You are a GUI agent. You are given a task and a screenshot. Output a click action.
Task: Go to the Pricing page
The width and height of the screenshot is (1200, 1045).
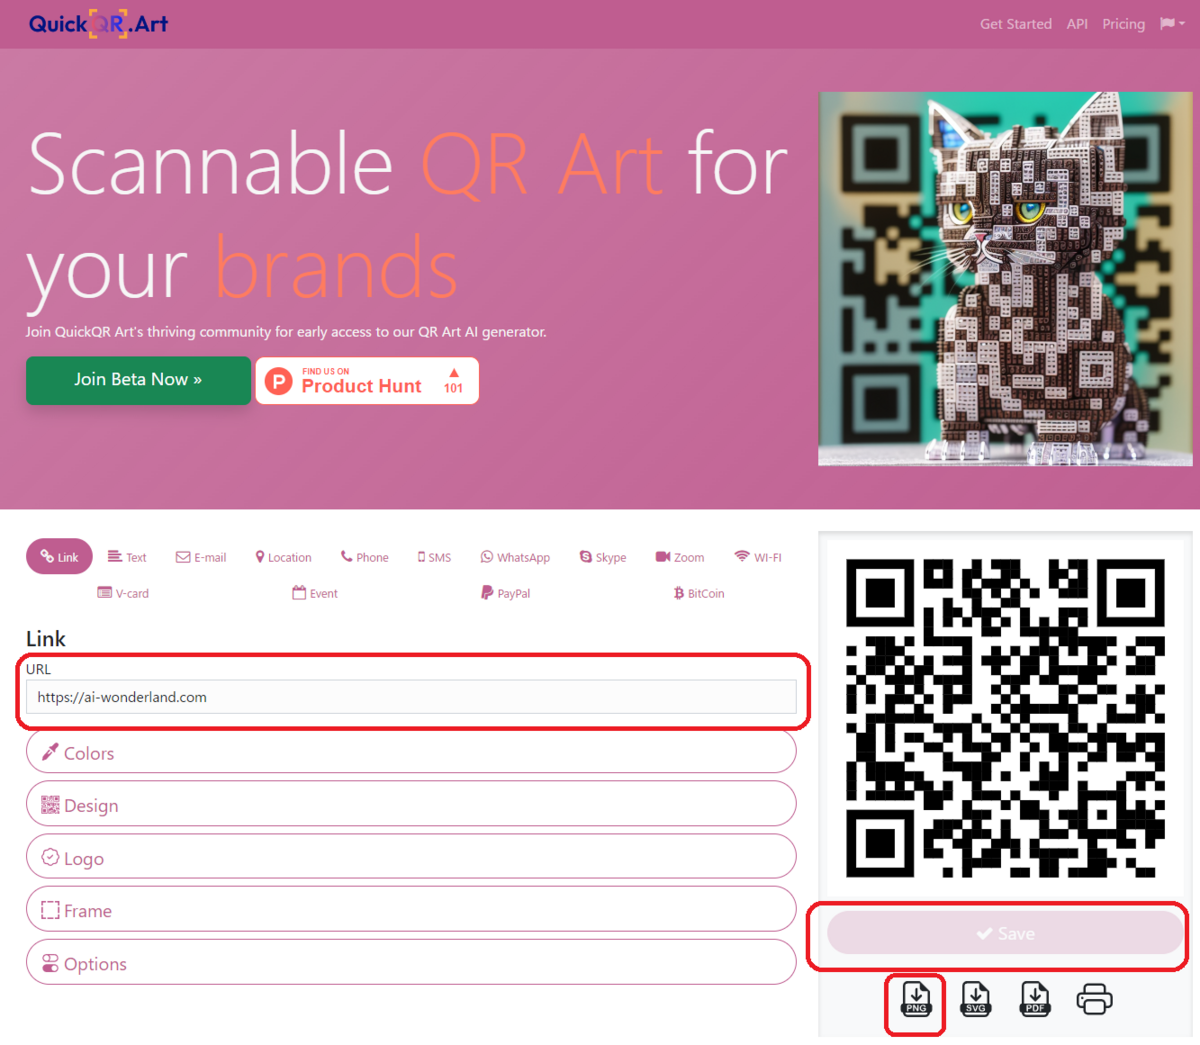[1123, 24]
